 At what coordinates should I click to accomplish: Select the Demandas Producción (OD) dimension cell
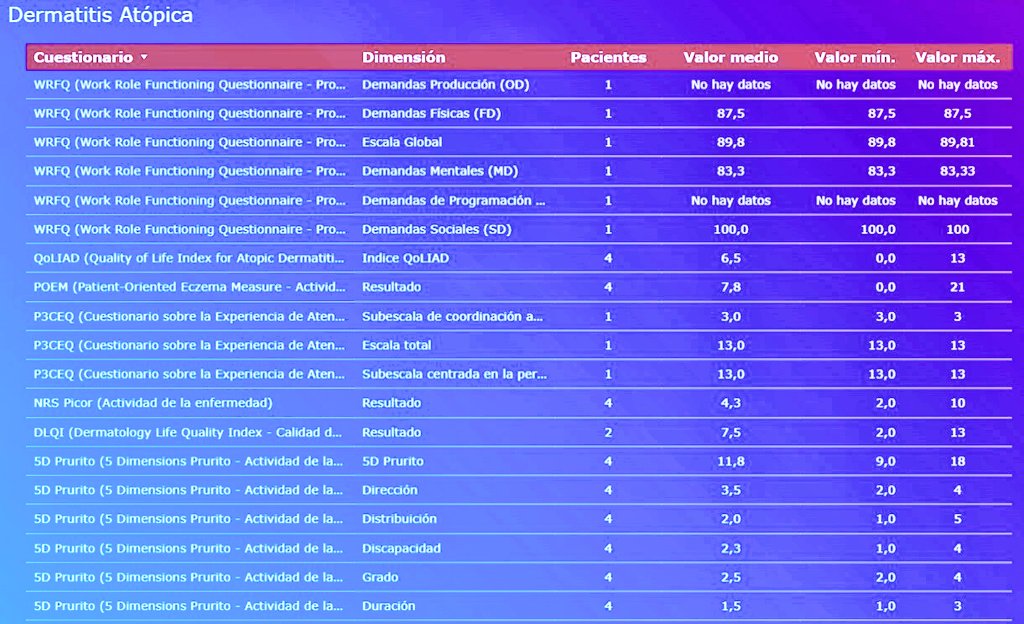pos(445,85)
